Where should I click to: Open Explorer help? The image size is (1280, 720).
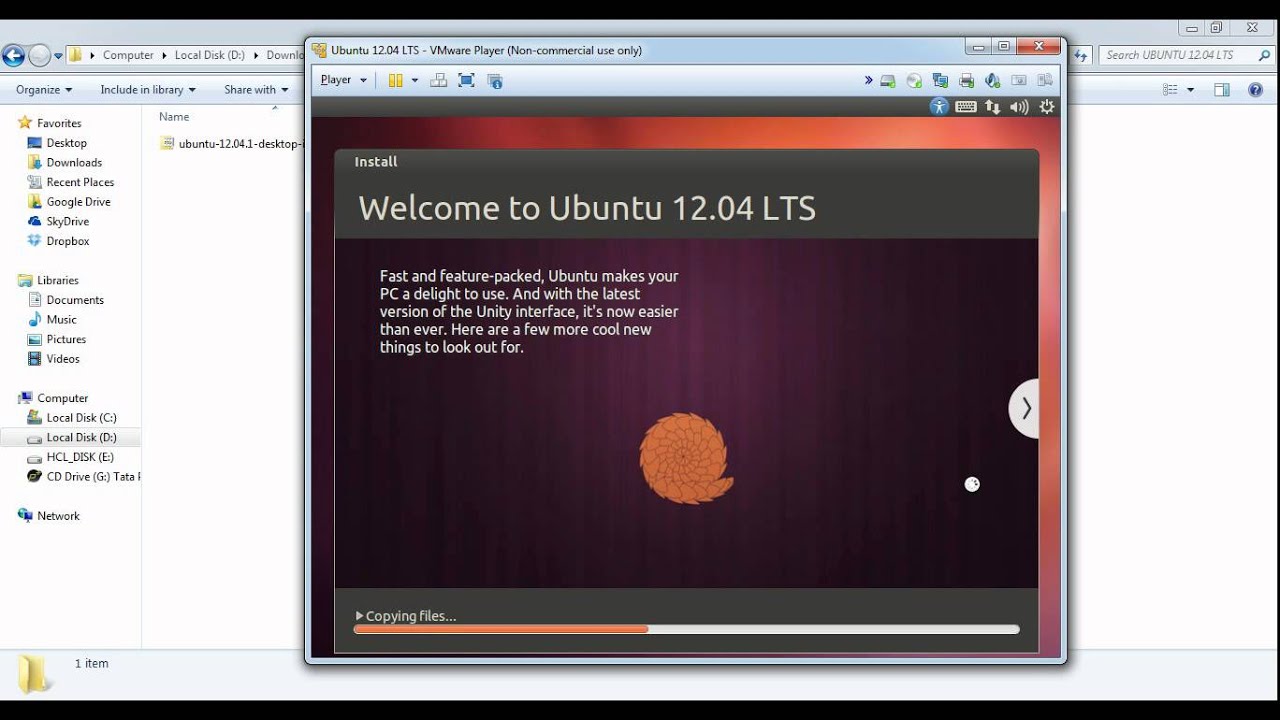pos(1256,89)
